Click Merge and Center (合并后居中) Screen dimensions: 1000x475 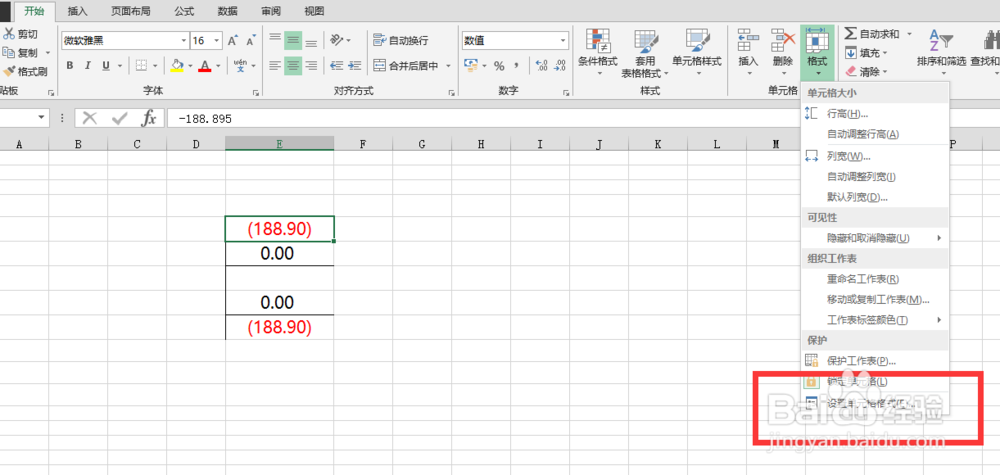tap(406, 65)
